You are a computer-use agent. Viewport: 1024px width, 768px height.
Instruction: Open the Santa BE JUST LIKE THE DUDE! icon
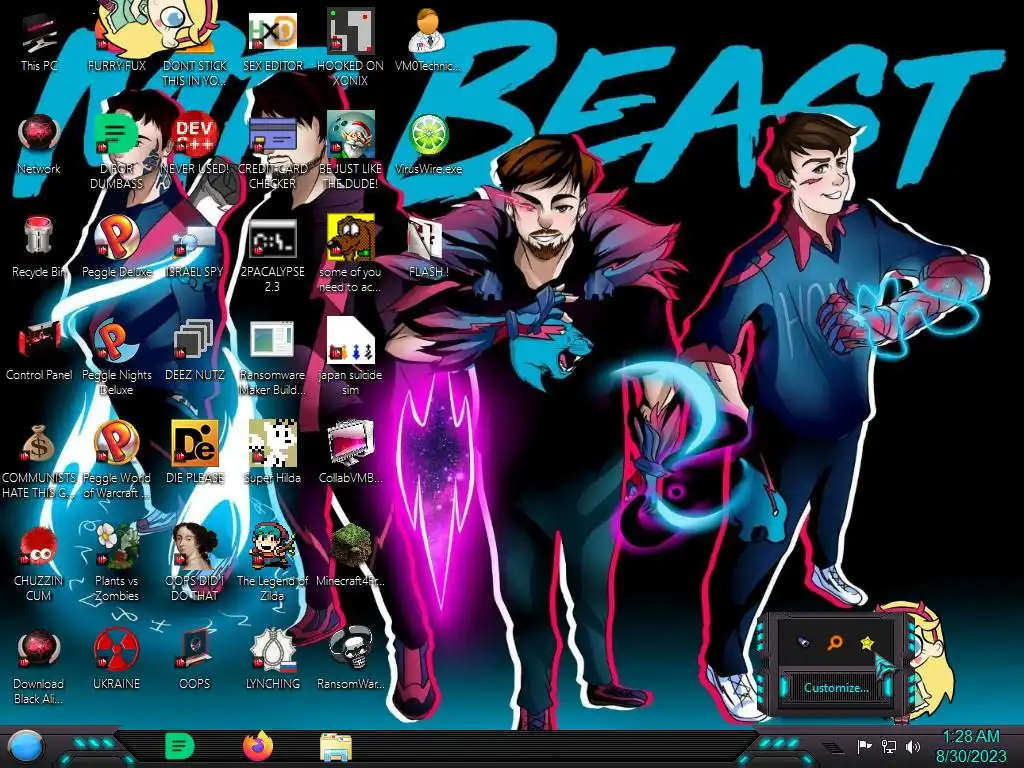click(351, 135)
